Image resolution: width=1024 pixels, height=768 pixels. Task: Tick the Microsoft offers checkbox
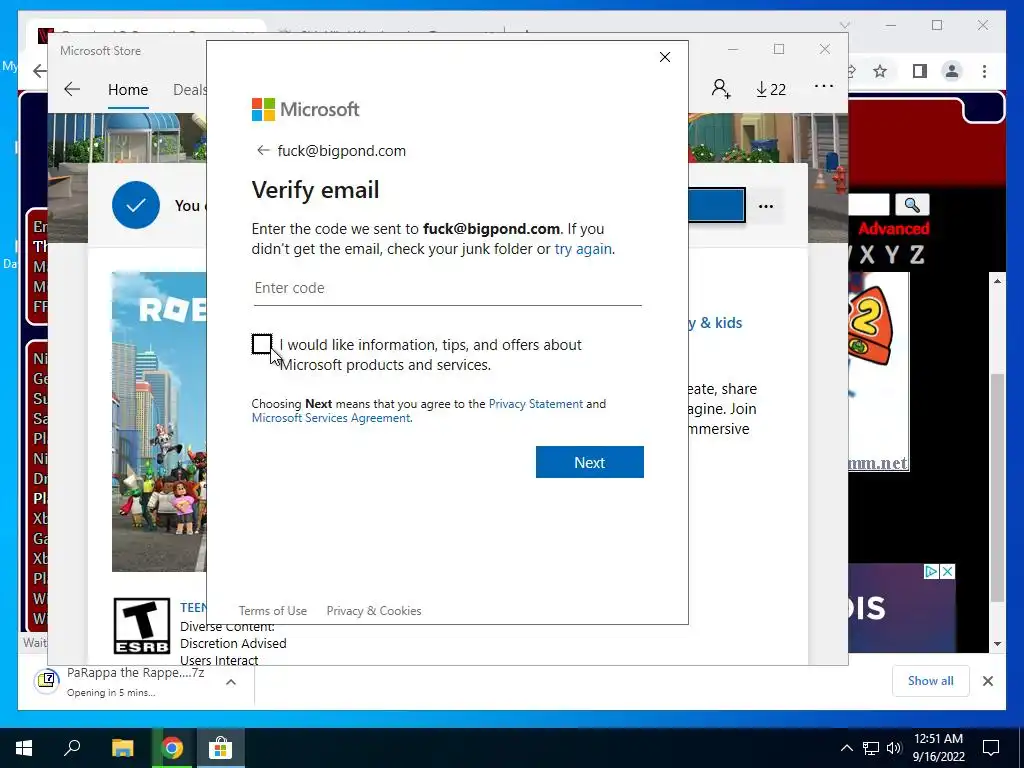pyautogui.click(x=262, y=344)
